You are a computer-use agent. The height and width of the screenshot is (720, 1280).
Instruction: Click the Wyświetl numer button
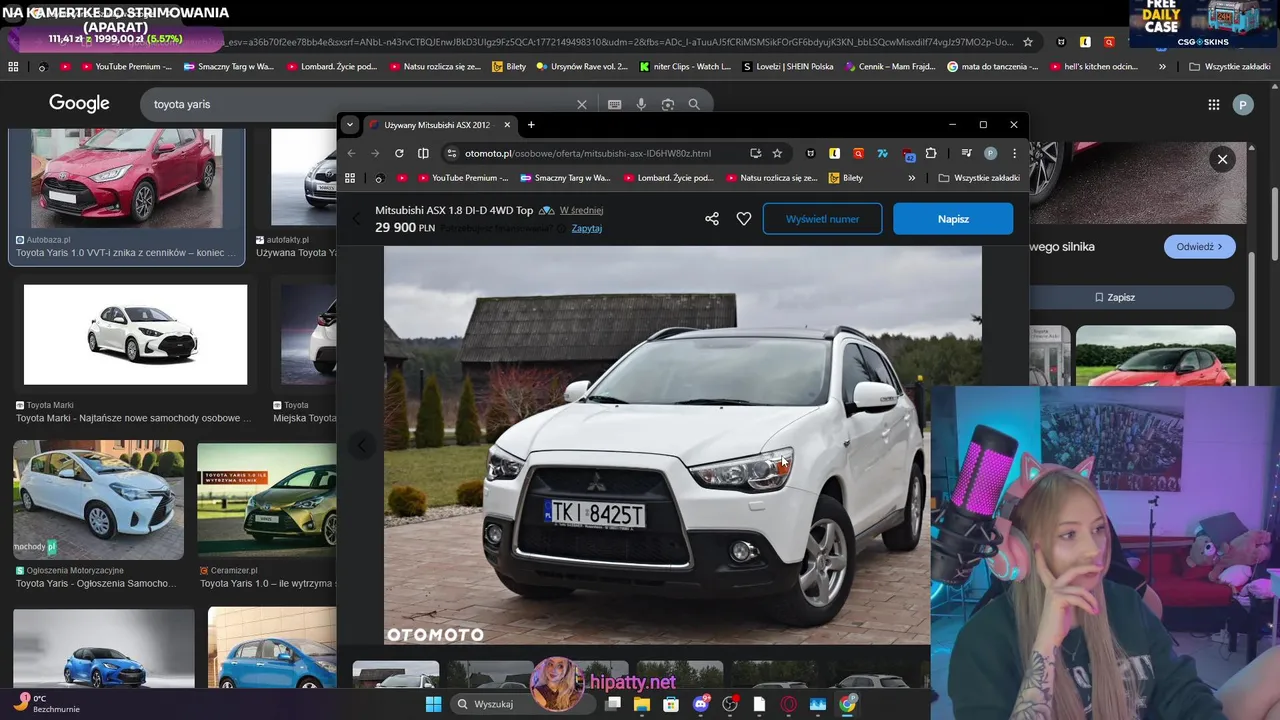[x=822, y=218]
